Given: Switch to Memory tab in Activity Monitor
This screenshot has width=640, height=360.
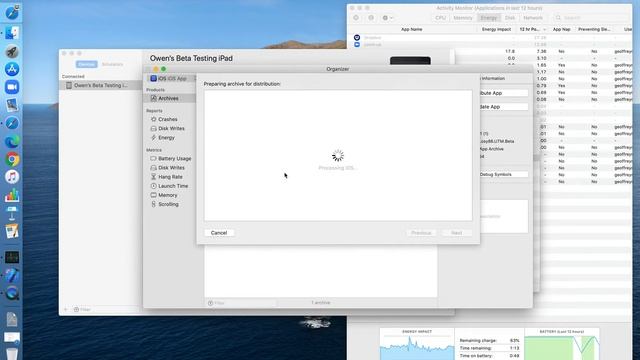Looking at the screenshot, I should 463,18.
